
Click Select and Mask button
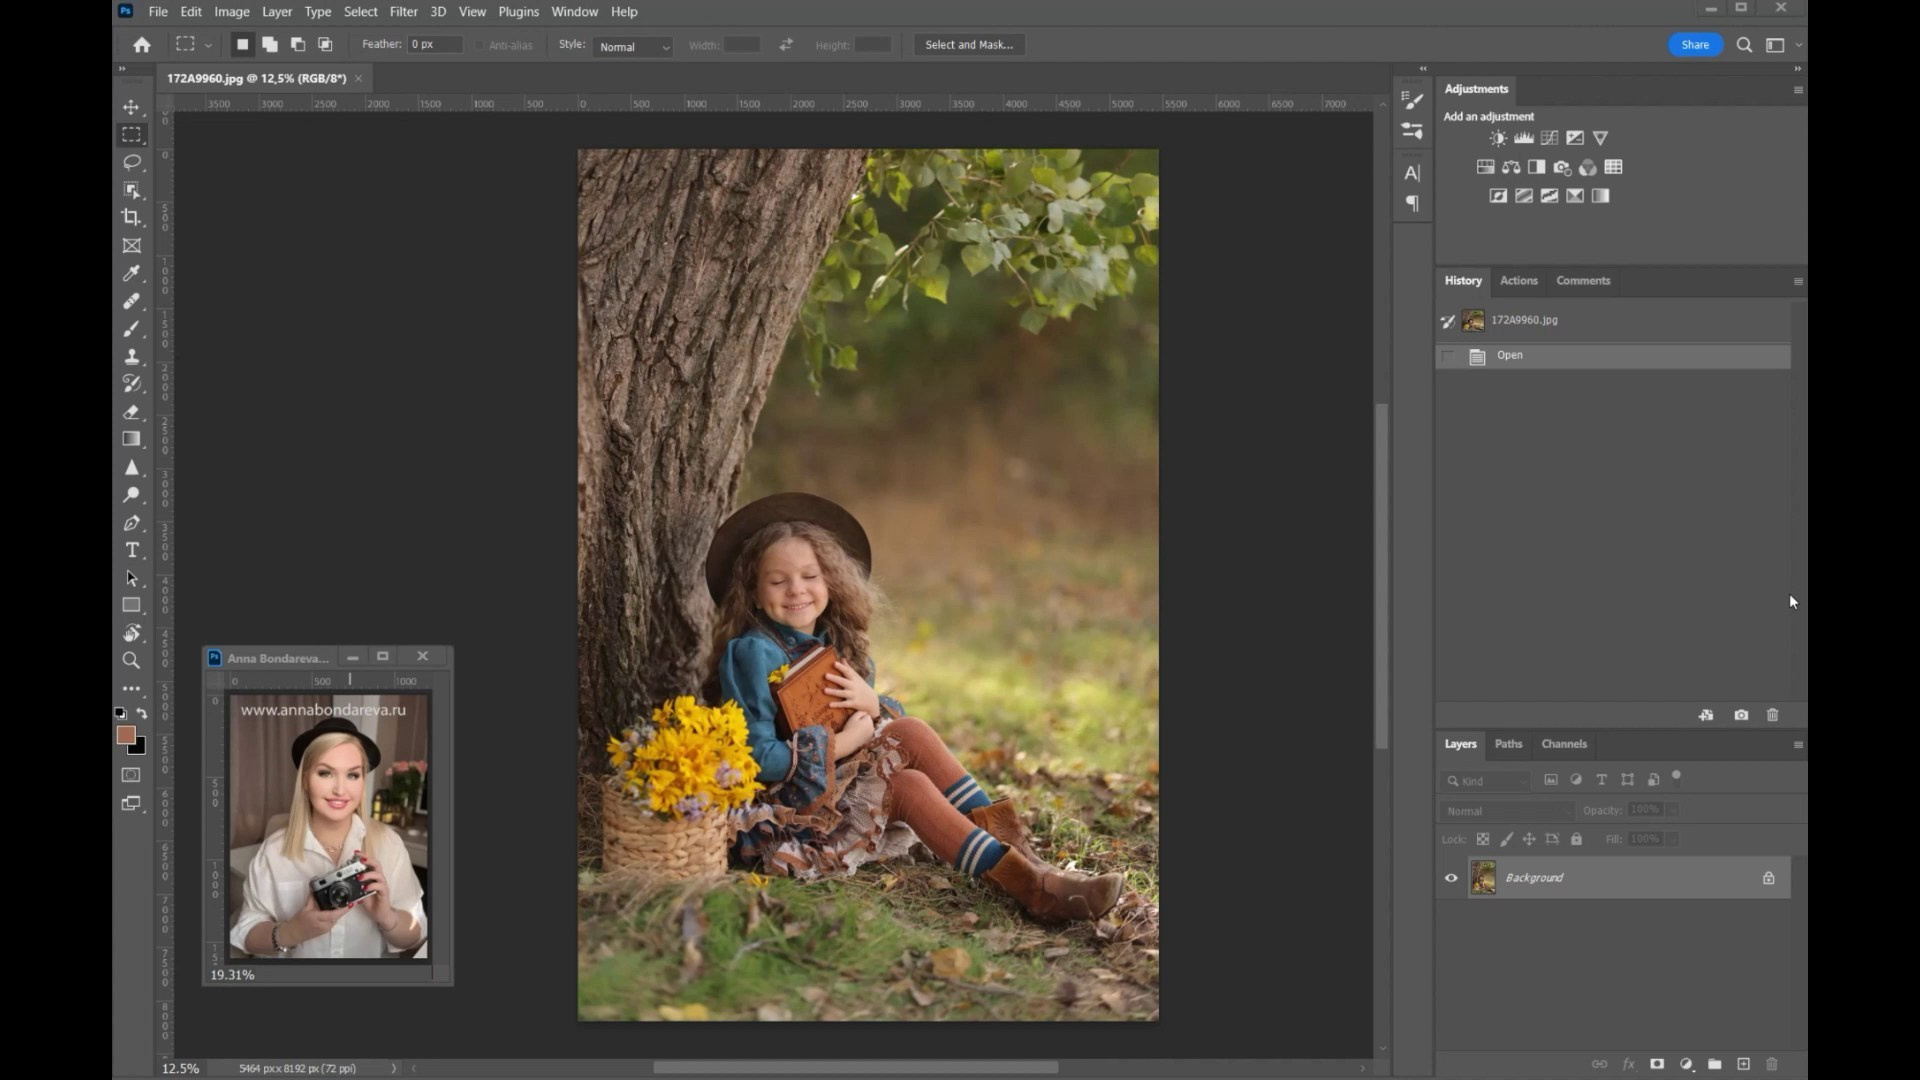[968, 44]
